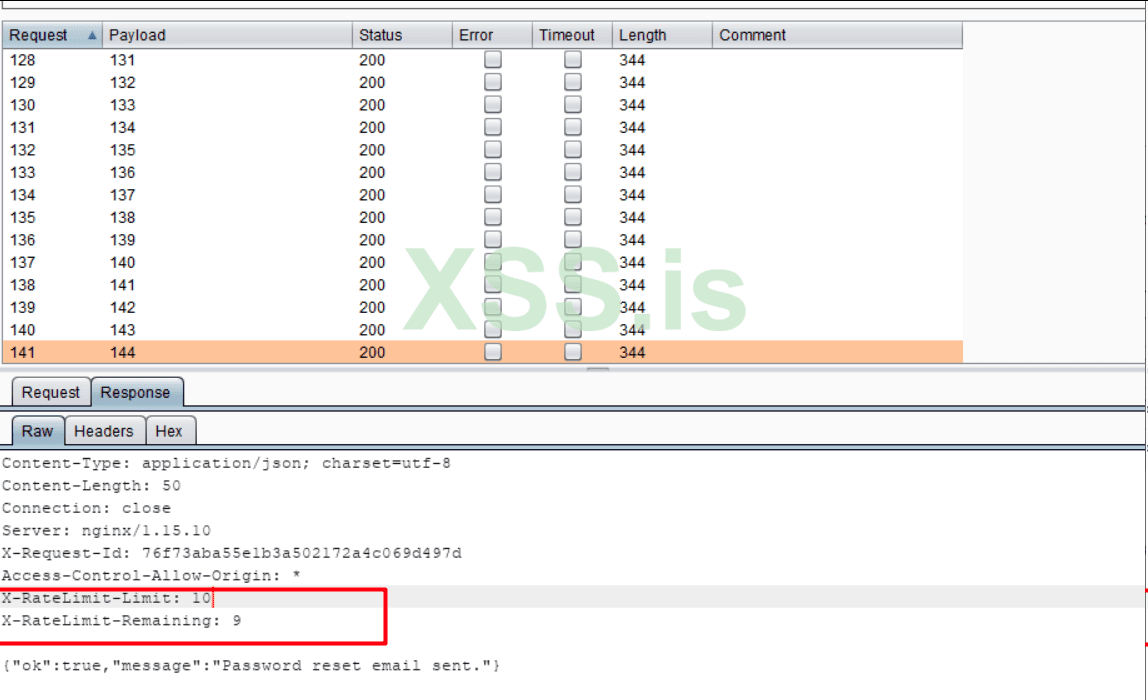Click the Access-Control-Allow-Origin header line
Screen dimensions: 1148x700
(x=151, y=576)
